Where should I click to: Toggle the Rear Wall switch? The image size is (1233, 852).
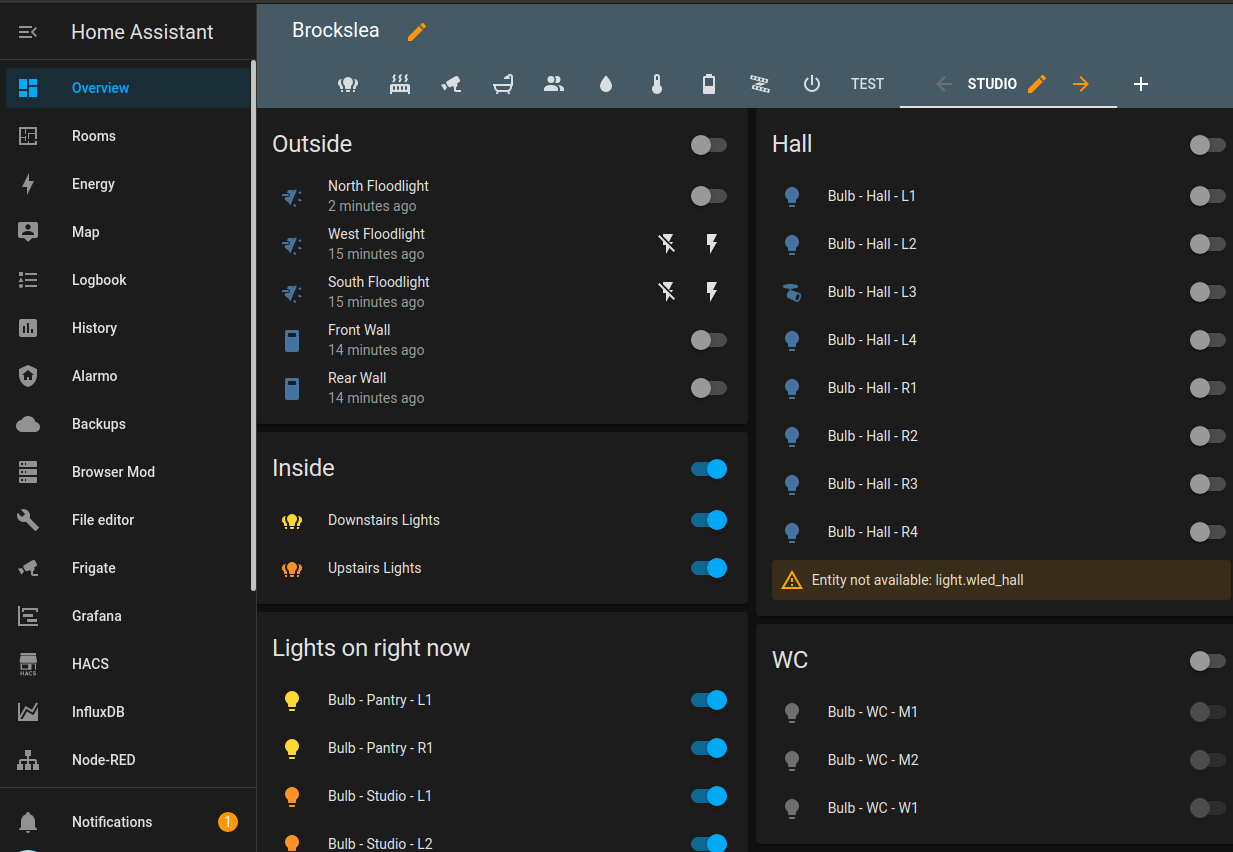tap(708, 388)
